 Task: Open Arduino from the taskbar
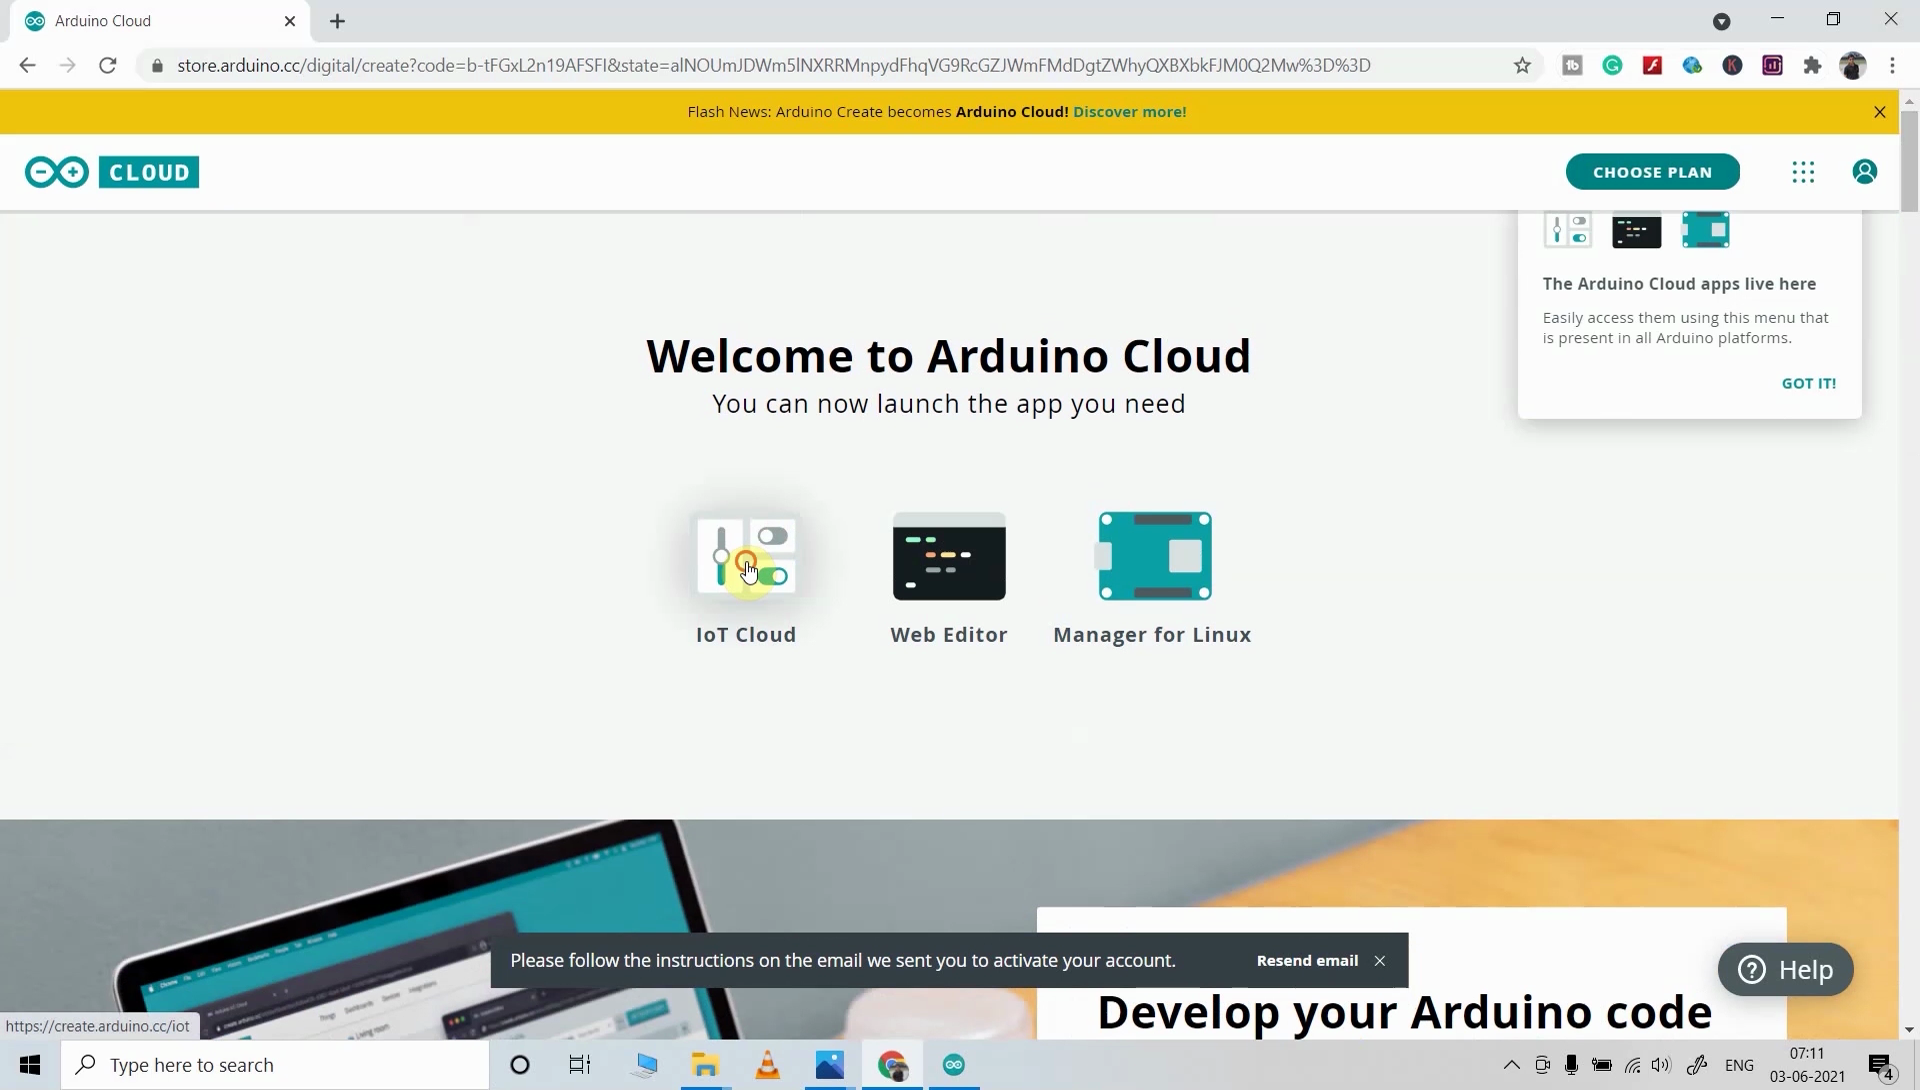(954, 1065)
